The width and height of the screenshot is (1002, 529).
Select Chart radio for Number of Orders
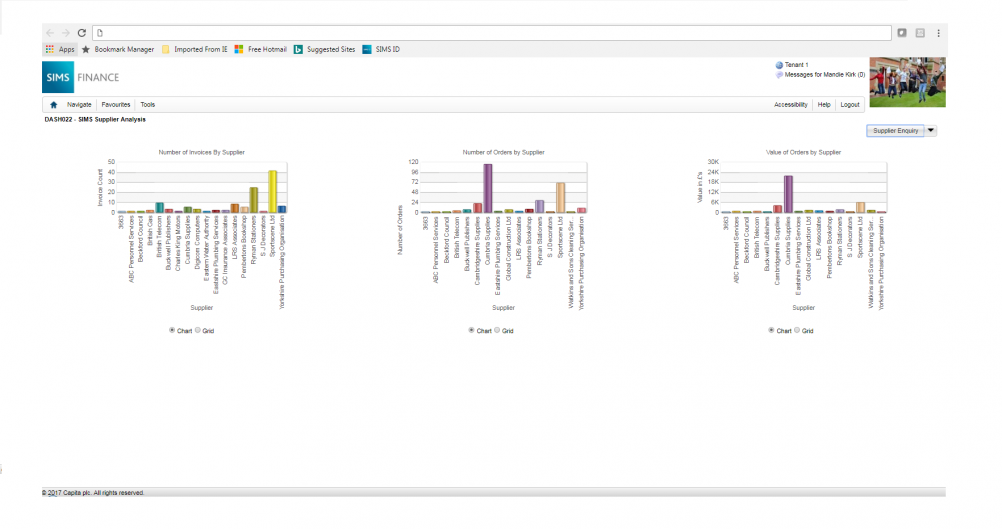(x=472, y=330)
